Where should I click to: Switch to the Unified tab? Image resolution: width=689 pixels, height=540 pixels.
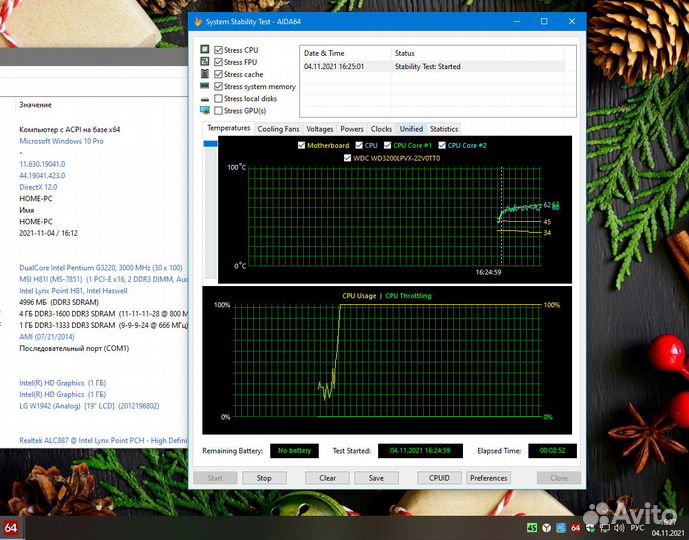click(x=411, y=129)
